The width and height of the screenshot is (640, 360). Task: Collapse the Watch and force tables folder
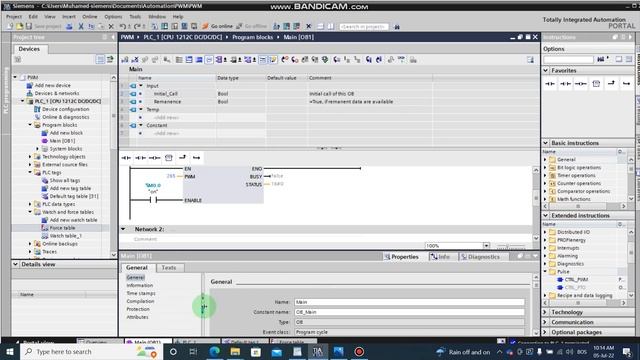pyautogui.click(x=30, y=212)
